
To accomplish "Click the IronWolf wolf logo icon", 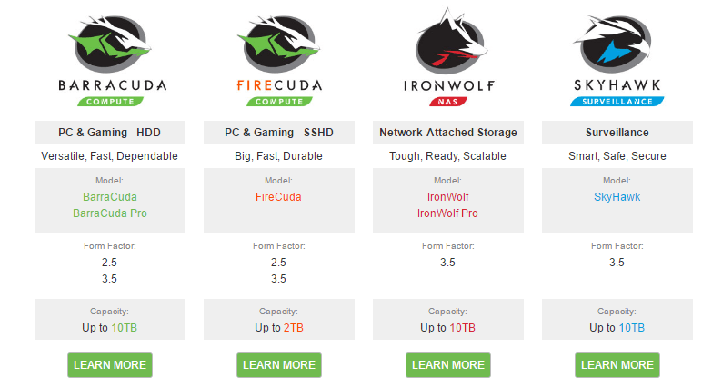I will pyautogui.click(x=451, y=42).
